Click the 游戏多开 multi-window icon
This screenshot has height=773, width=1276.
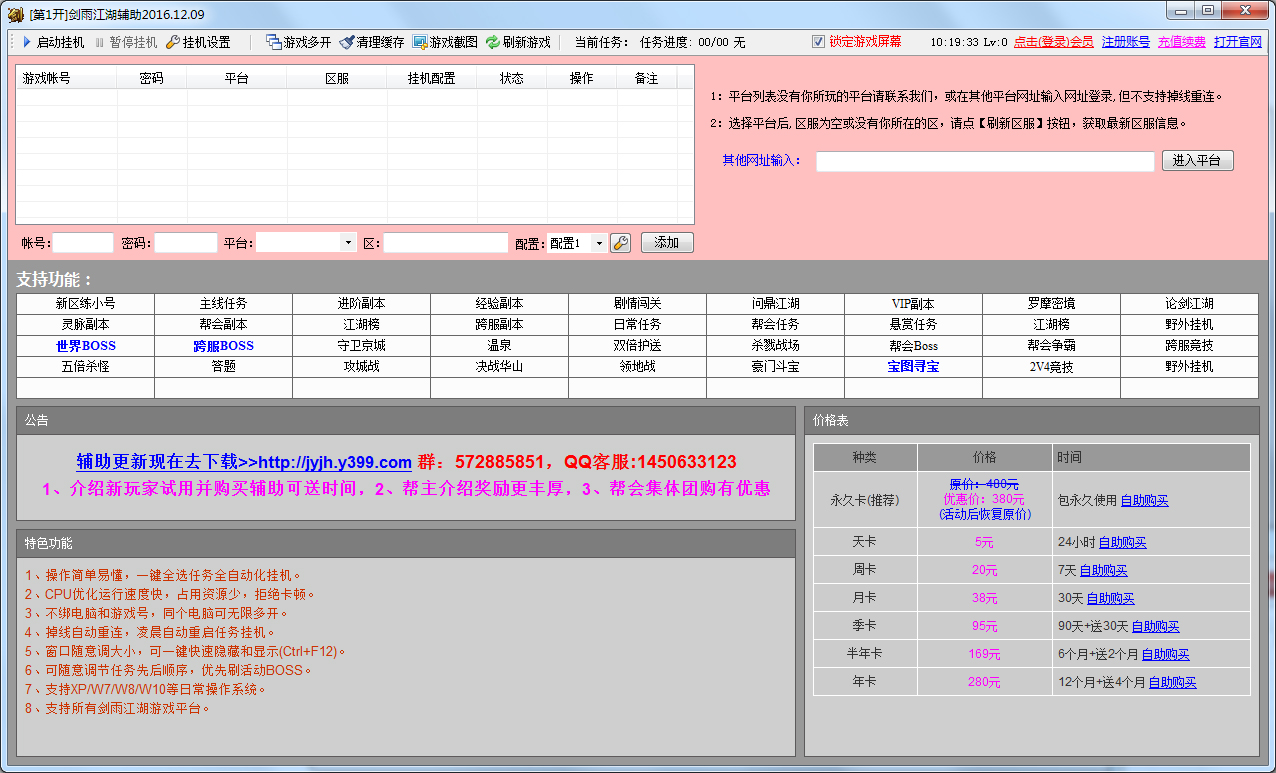(273, 42)
